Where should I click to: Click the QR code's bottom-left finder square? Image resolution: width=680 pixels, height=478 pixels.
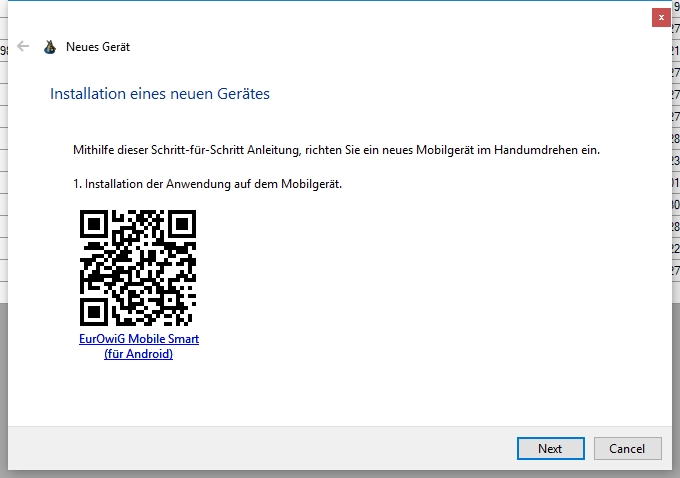pos(94,312)
